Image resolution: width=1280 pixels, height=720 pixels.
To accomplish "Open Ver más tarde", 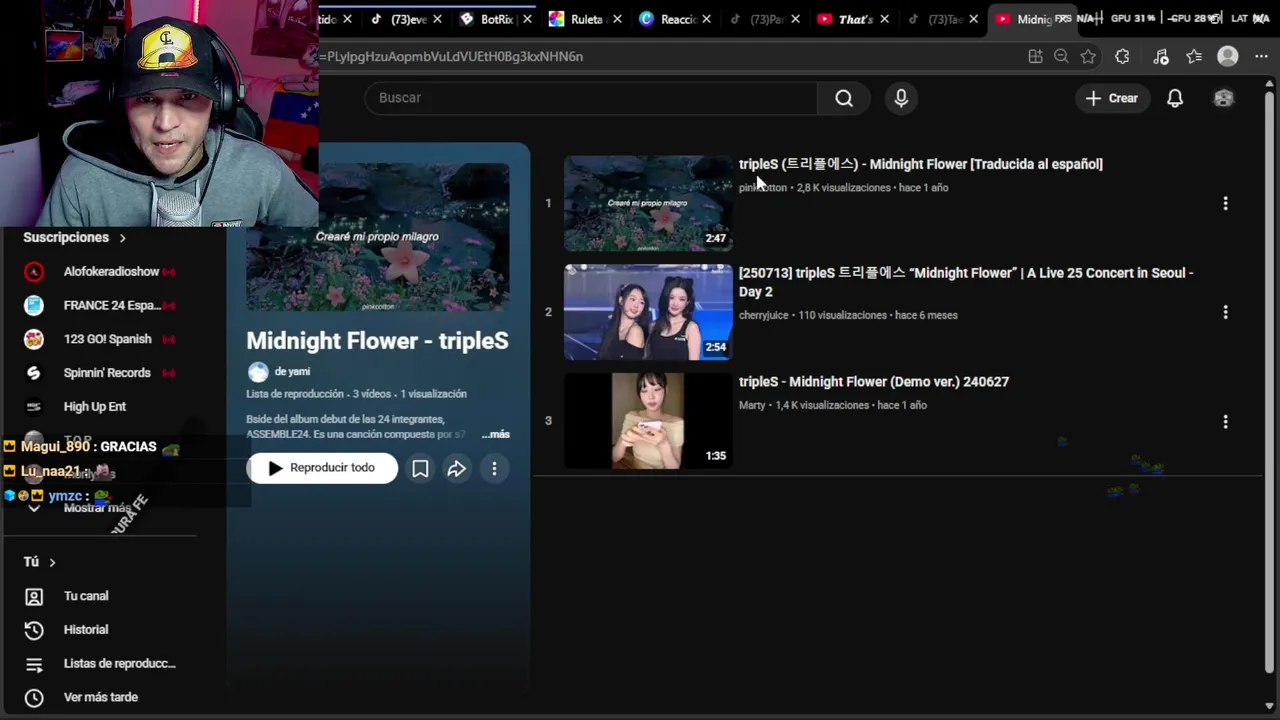I will 100,697.
